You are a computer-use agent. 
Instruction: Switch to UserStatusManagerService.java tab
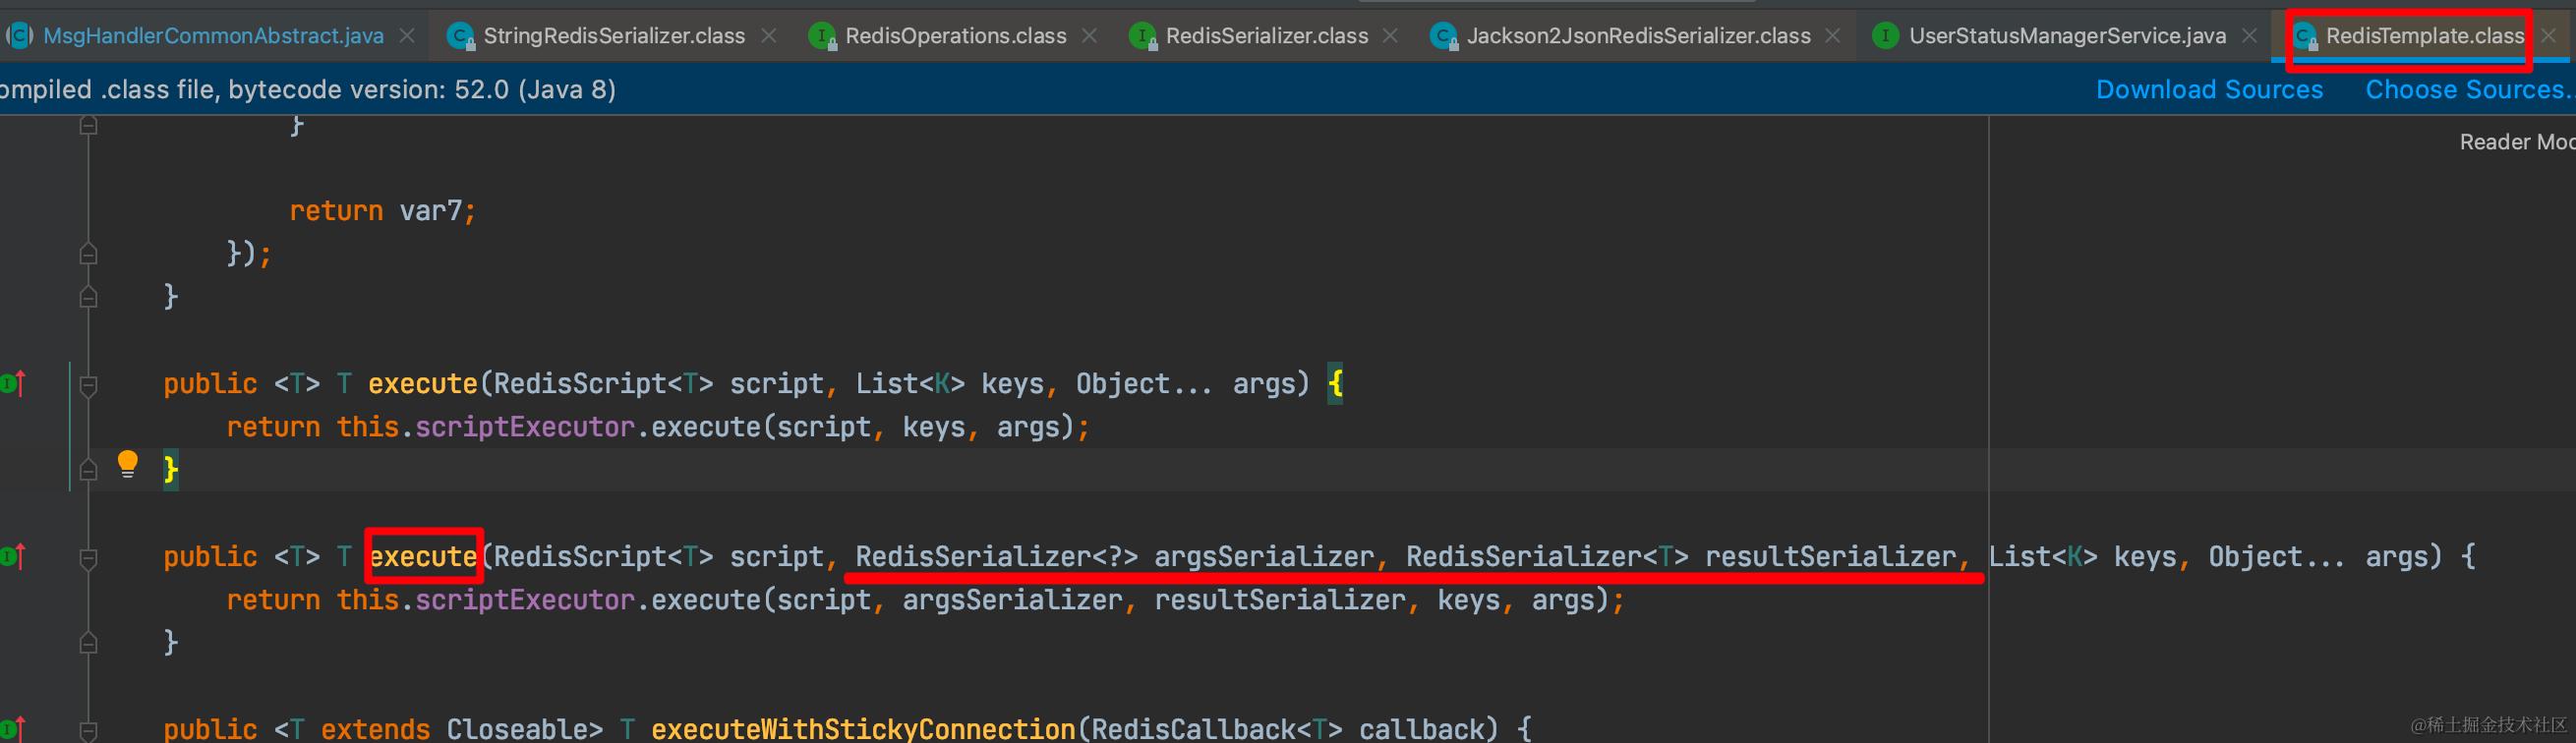(2067, 36)
